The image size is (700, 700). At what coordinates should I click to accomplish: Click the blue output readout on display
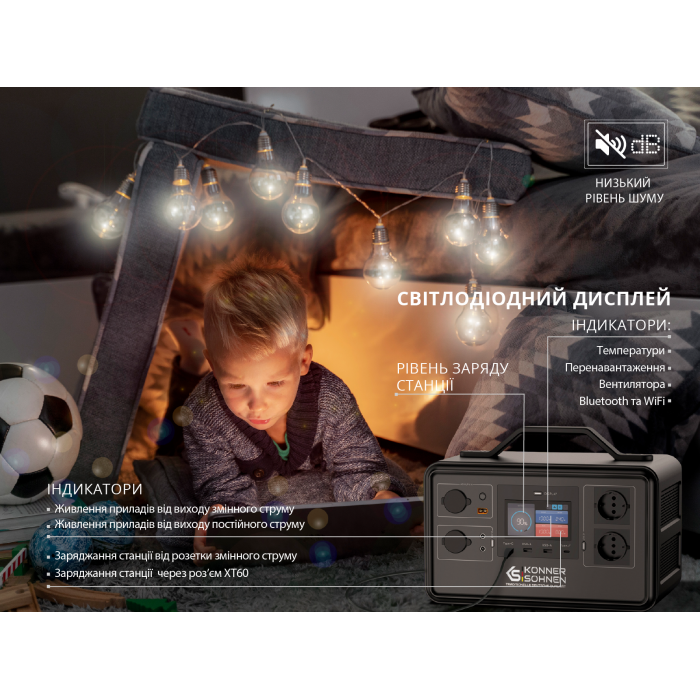tap(551, 517)
